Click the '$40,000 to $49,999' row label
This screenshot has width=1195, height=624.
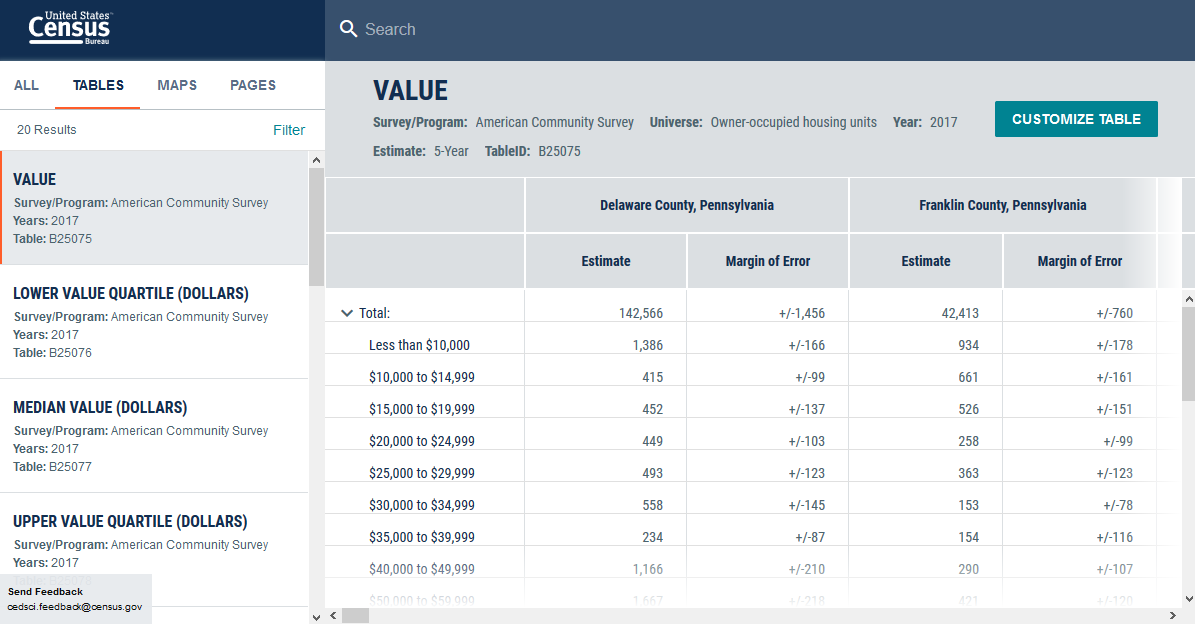(421, 569)
